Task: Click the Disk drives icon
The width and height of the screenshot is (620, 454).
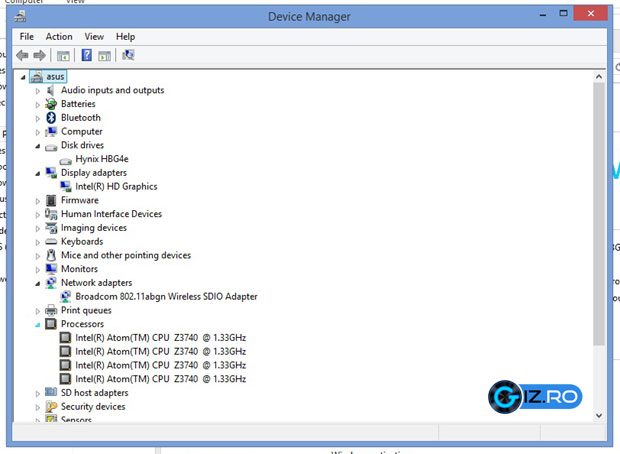Action: [x=51, y=147]
